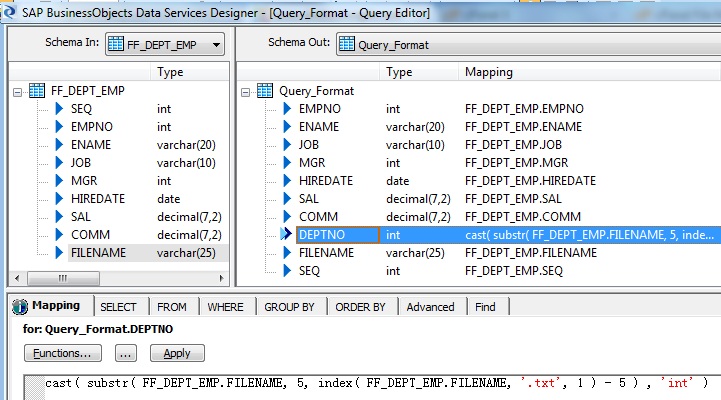Click the date type of input HIREDATE
This screenshot has height=400, width=721.
click(168, 199)
